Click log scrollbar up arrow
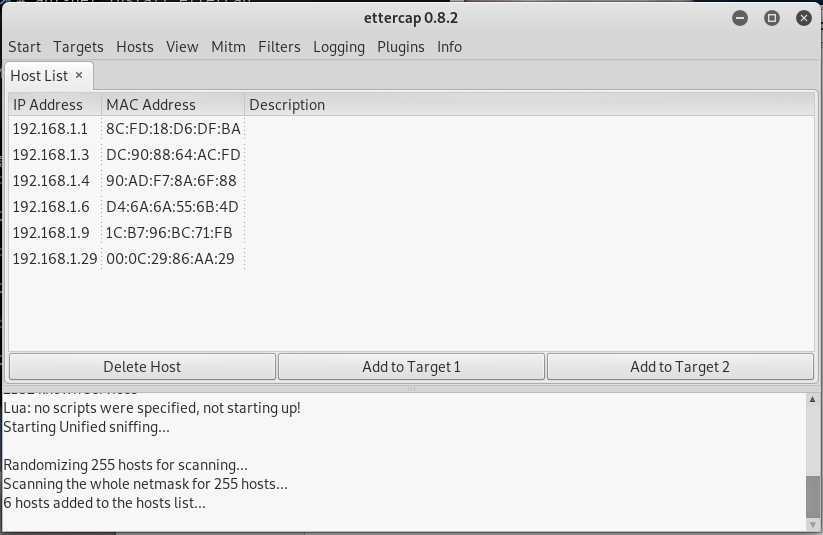This screenshot has width=823, height=535. [x=813, y=400]
